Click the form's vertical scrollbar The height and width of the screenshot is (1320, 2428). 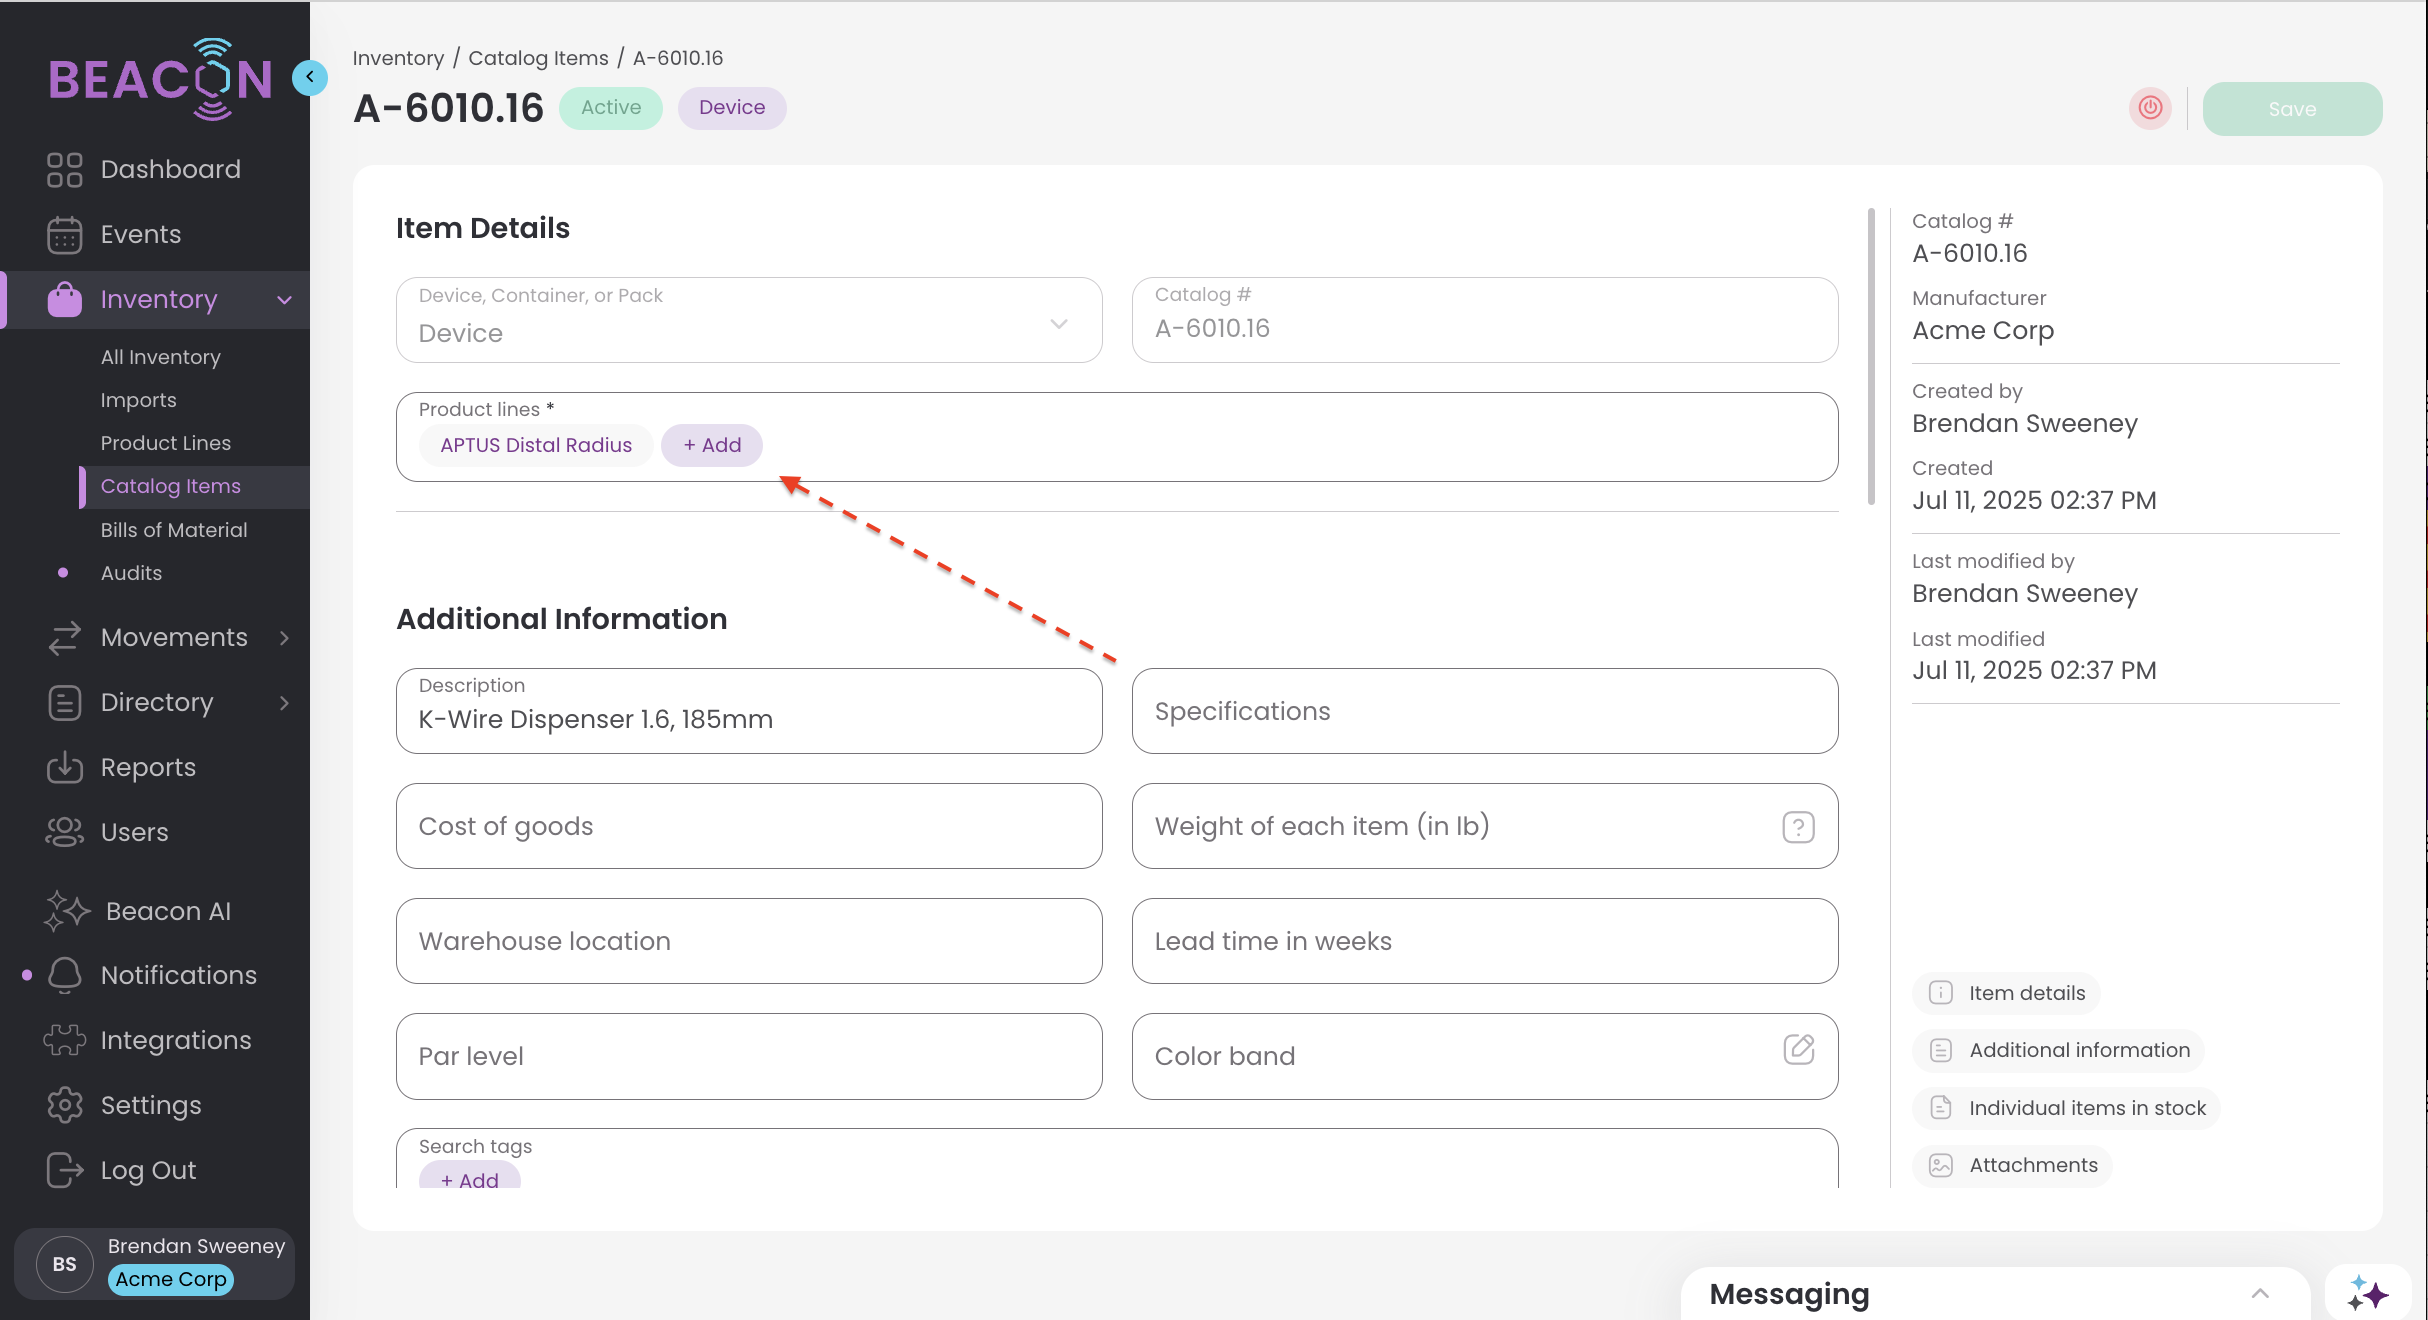pyautogui.click(x=1871, y=356)
